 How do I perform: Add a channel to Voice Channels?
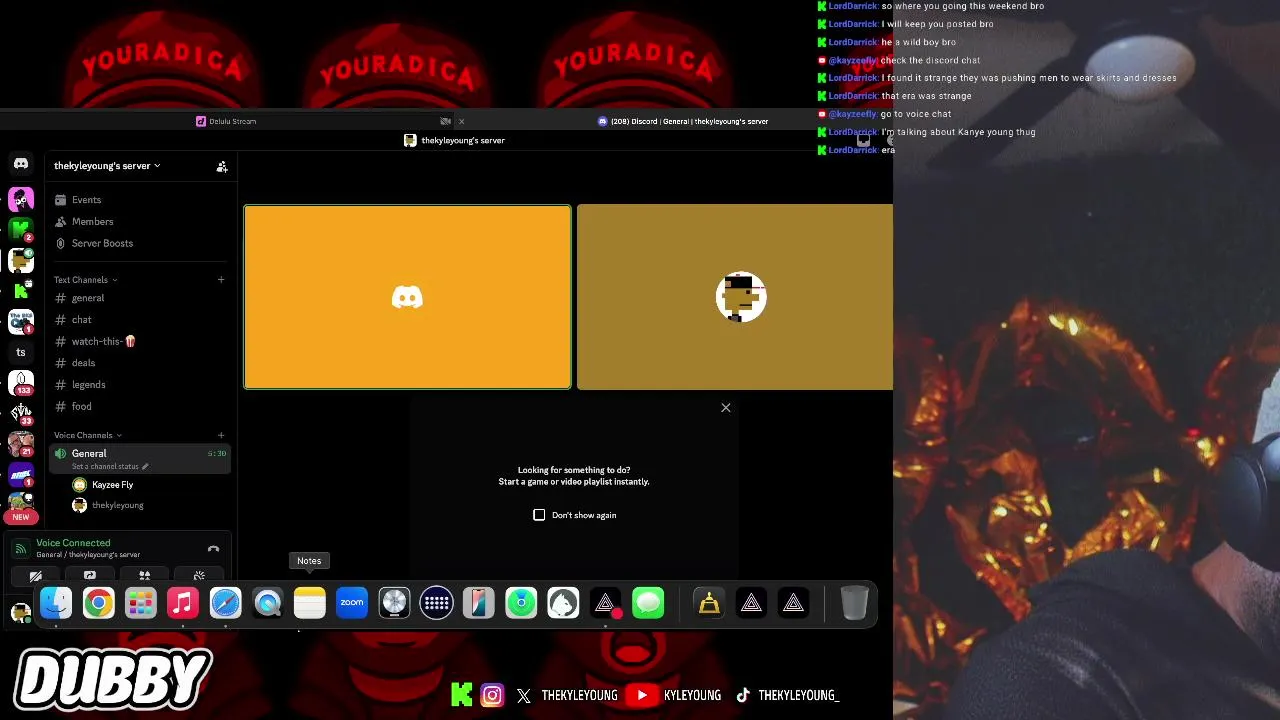pos(221,435)
